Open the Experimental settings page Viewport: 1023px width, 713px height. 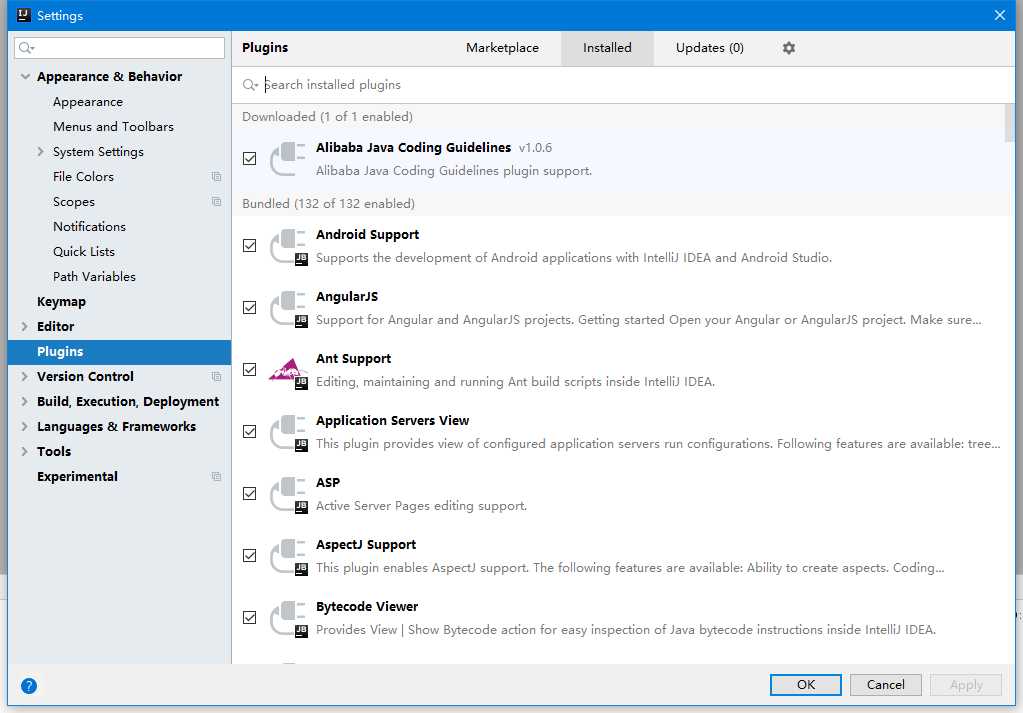77,477
